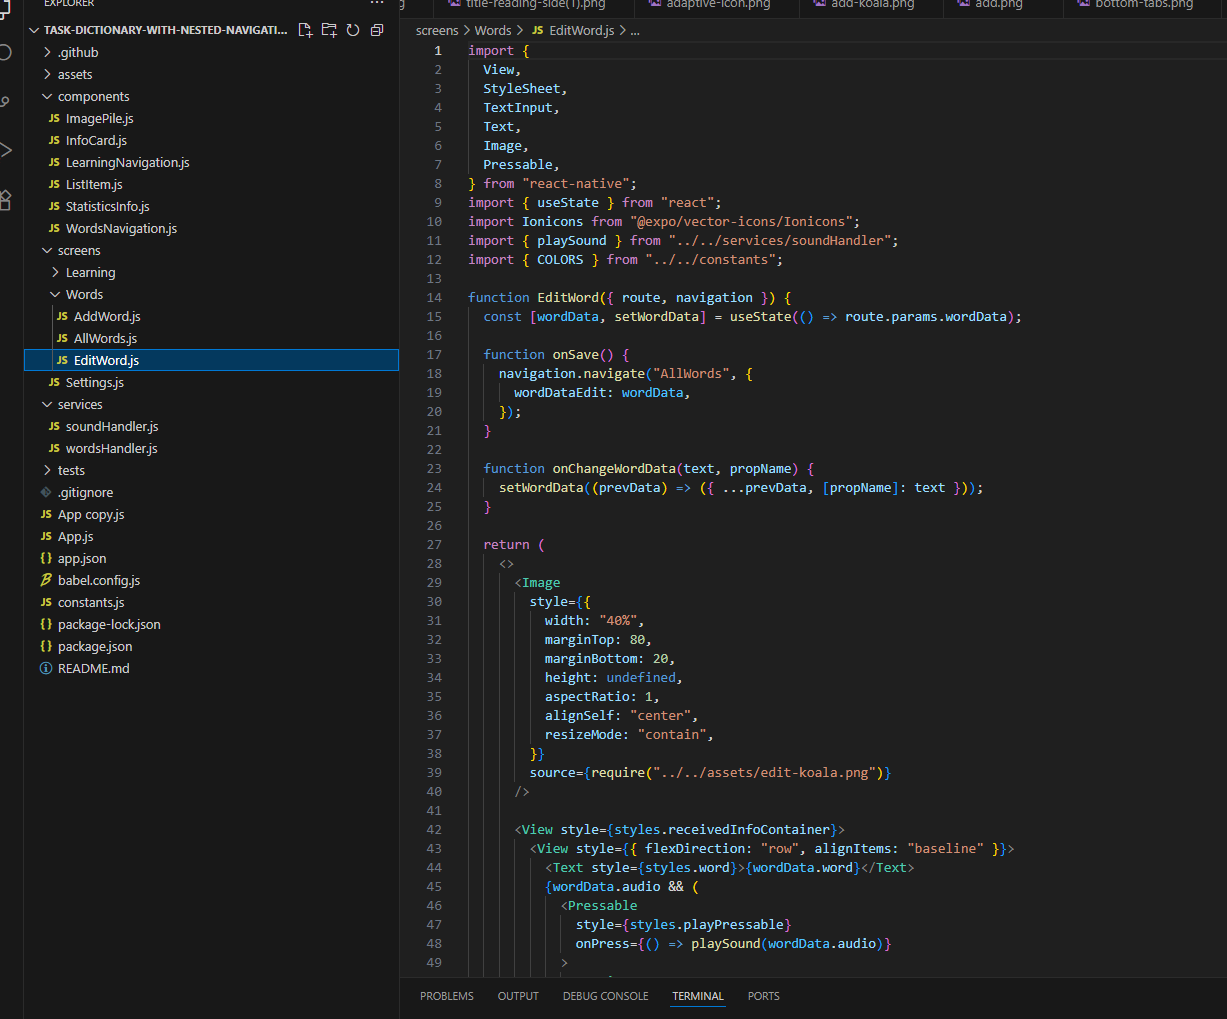1227x1019 pixels.
Task: Create a new folder in Explorer
Action: pos(329,30)
